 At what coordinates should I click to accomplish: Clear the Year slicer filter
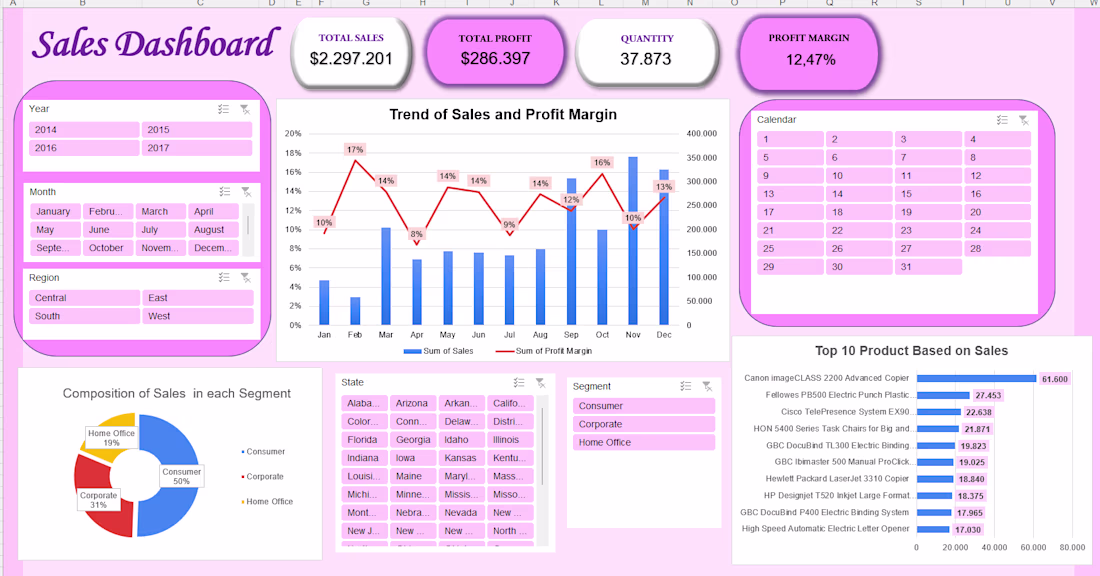click(245, 109)
